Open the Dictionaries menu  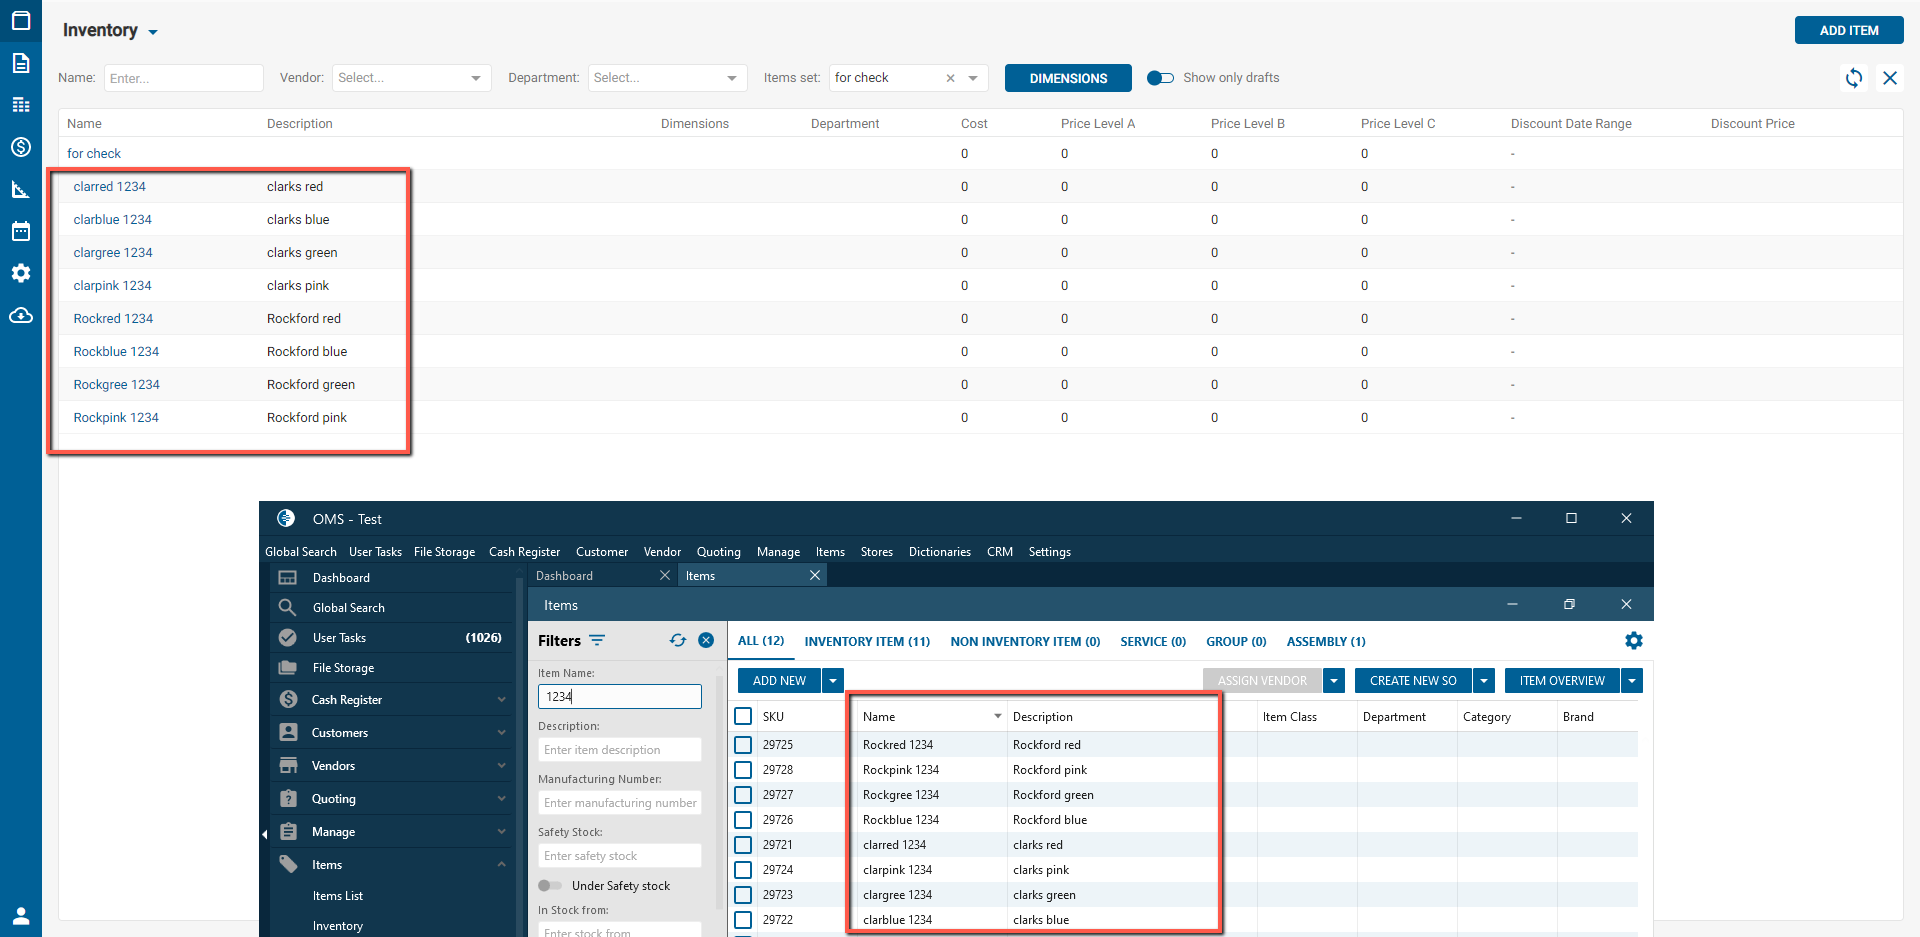pos(939,552)
